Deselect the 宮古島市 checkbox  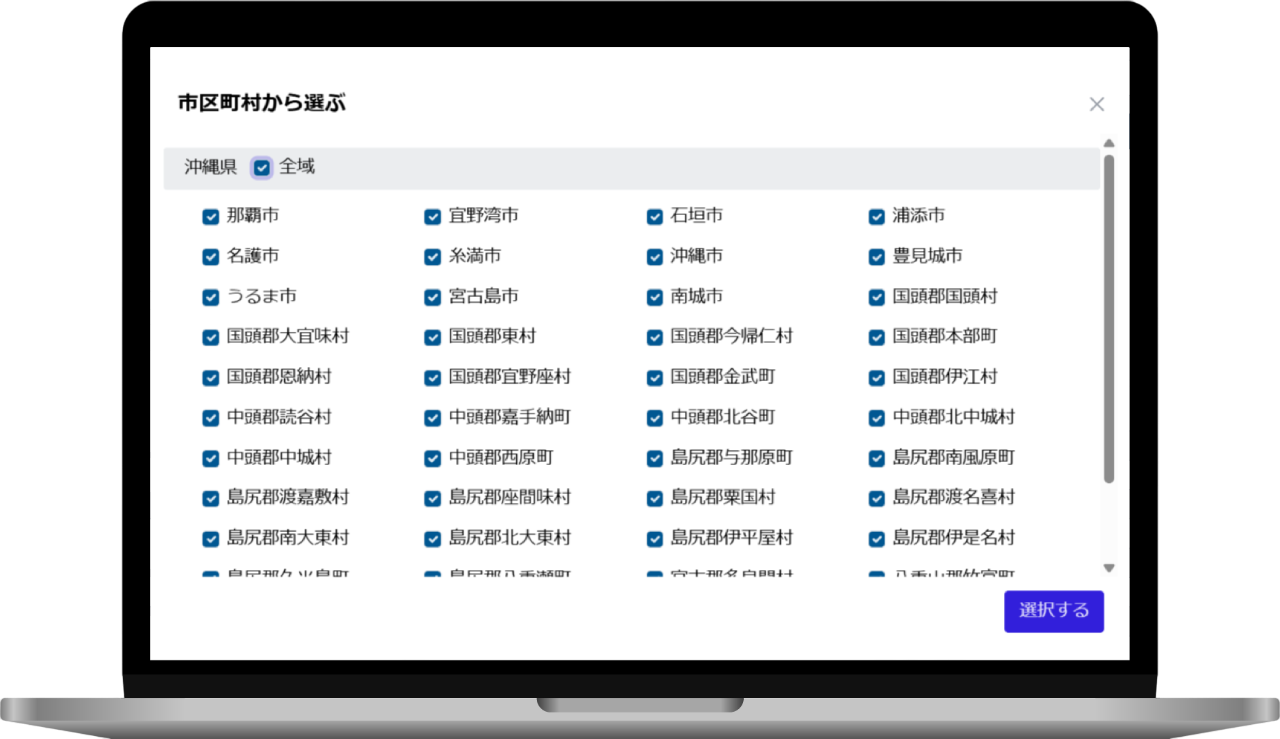433,298
